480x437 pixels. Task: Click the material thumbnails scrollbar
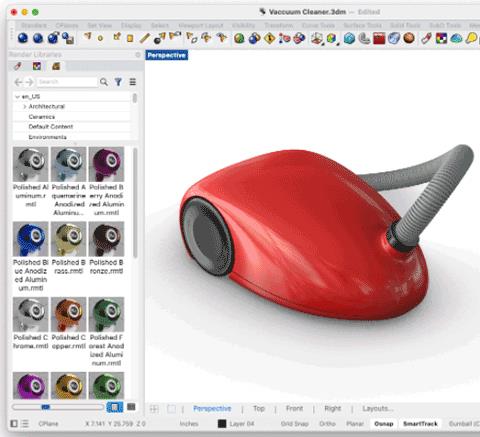click(135, 203)
